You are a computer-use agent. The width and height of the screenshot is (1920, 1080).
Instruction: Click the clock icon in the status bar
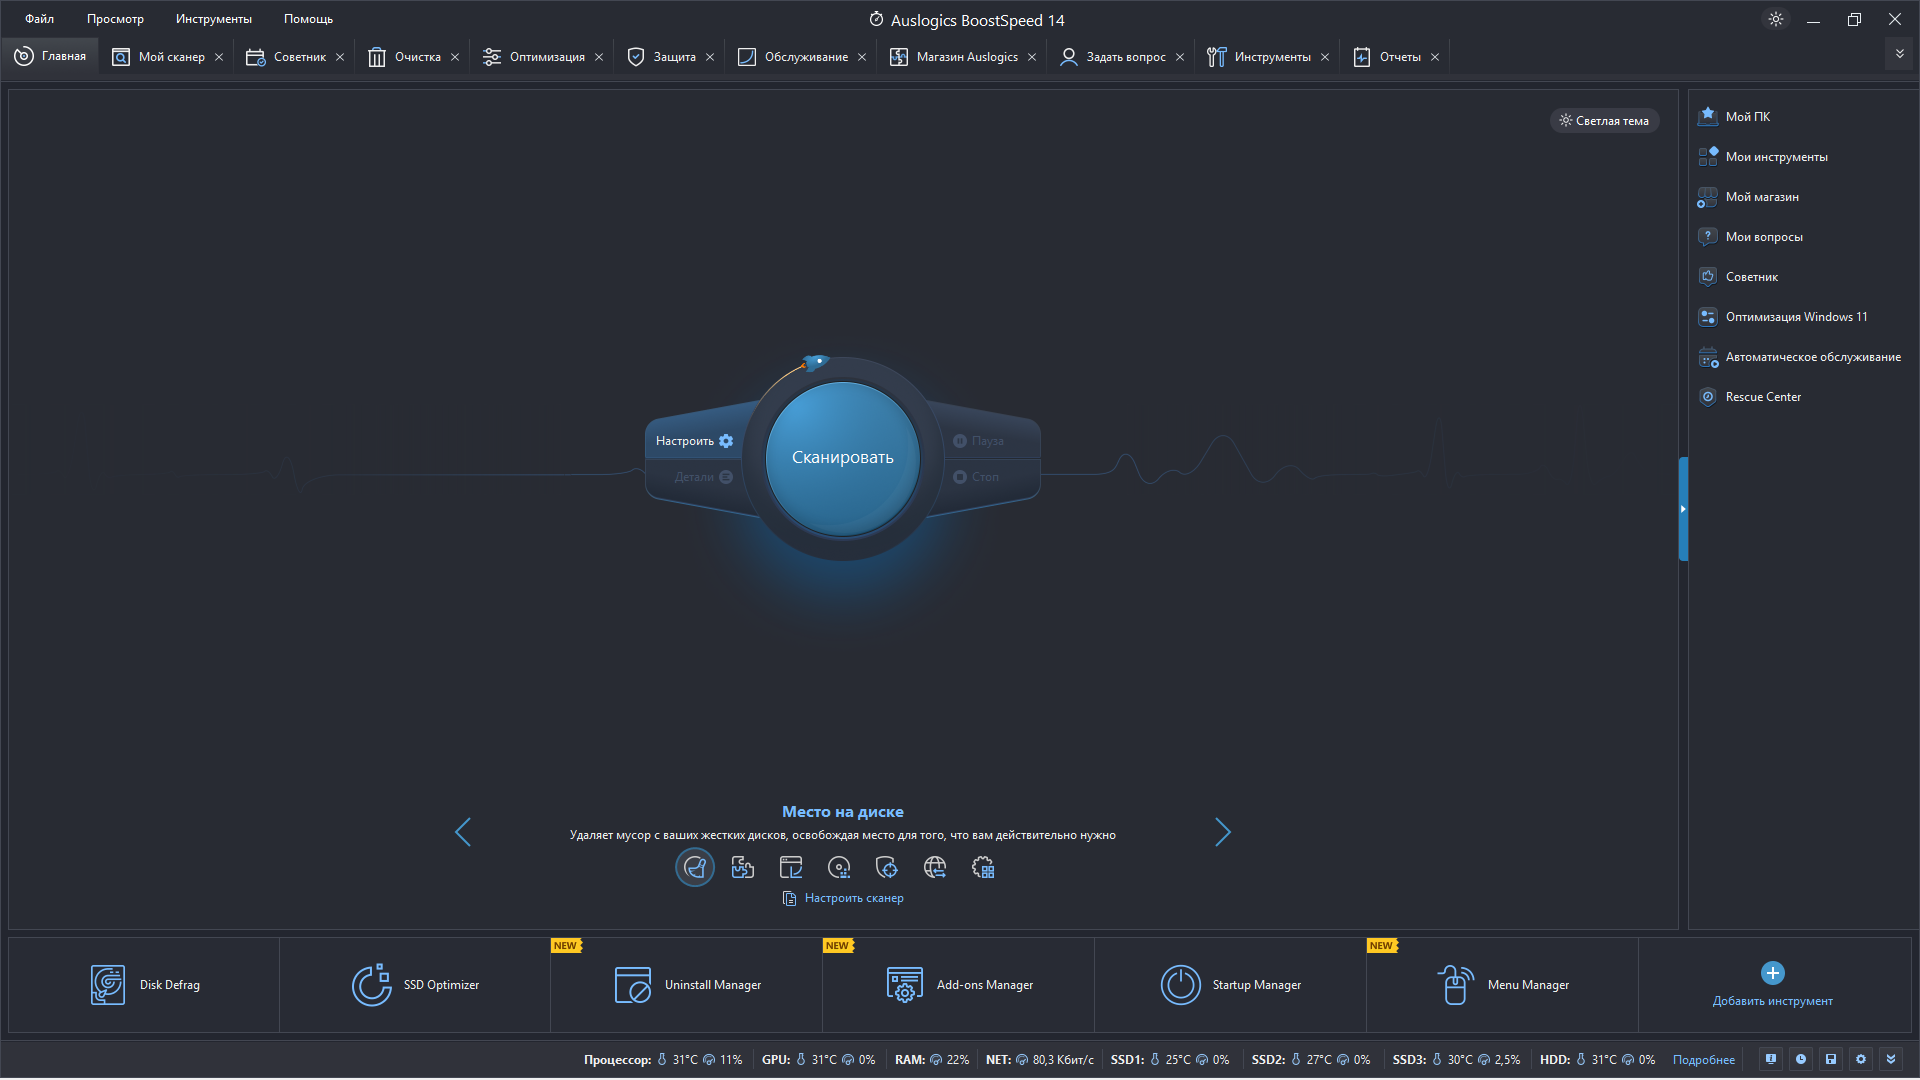[1801, 1059]
